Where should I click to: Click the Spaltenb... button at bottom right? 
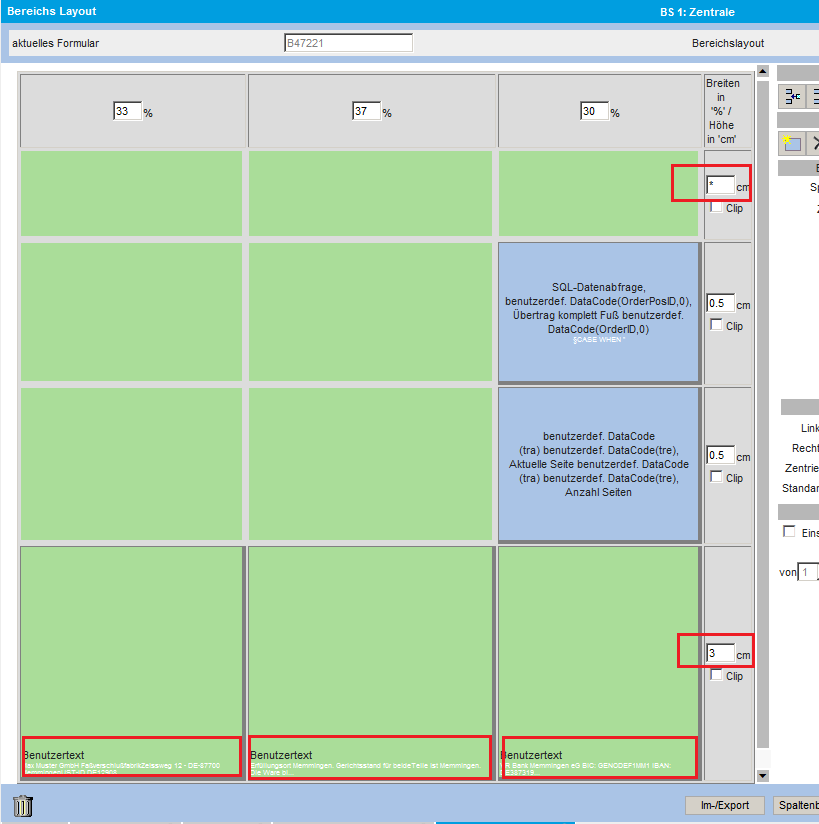click(797, 805)
